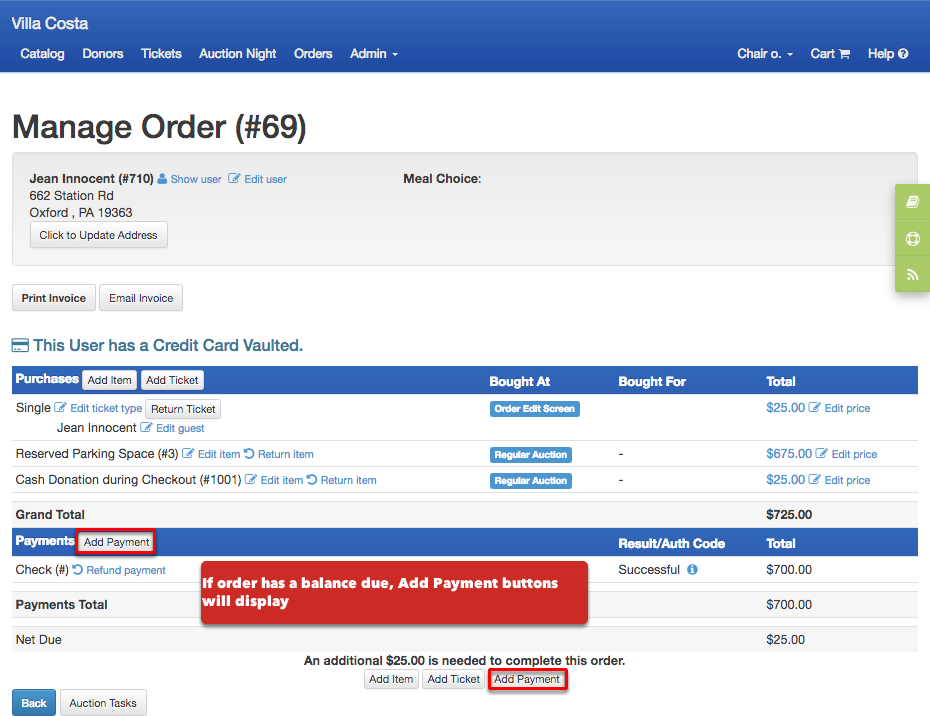The image size is (930, 716).
Task: Click undo icon for Cash Donation Return item
Action: pyautogui.click(x=312, y=479)
